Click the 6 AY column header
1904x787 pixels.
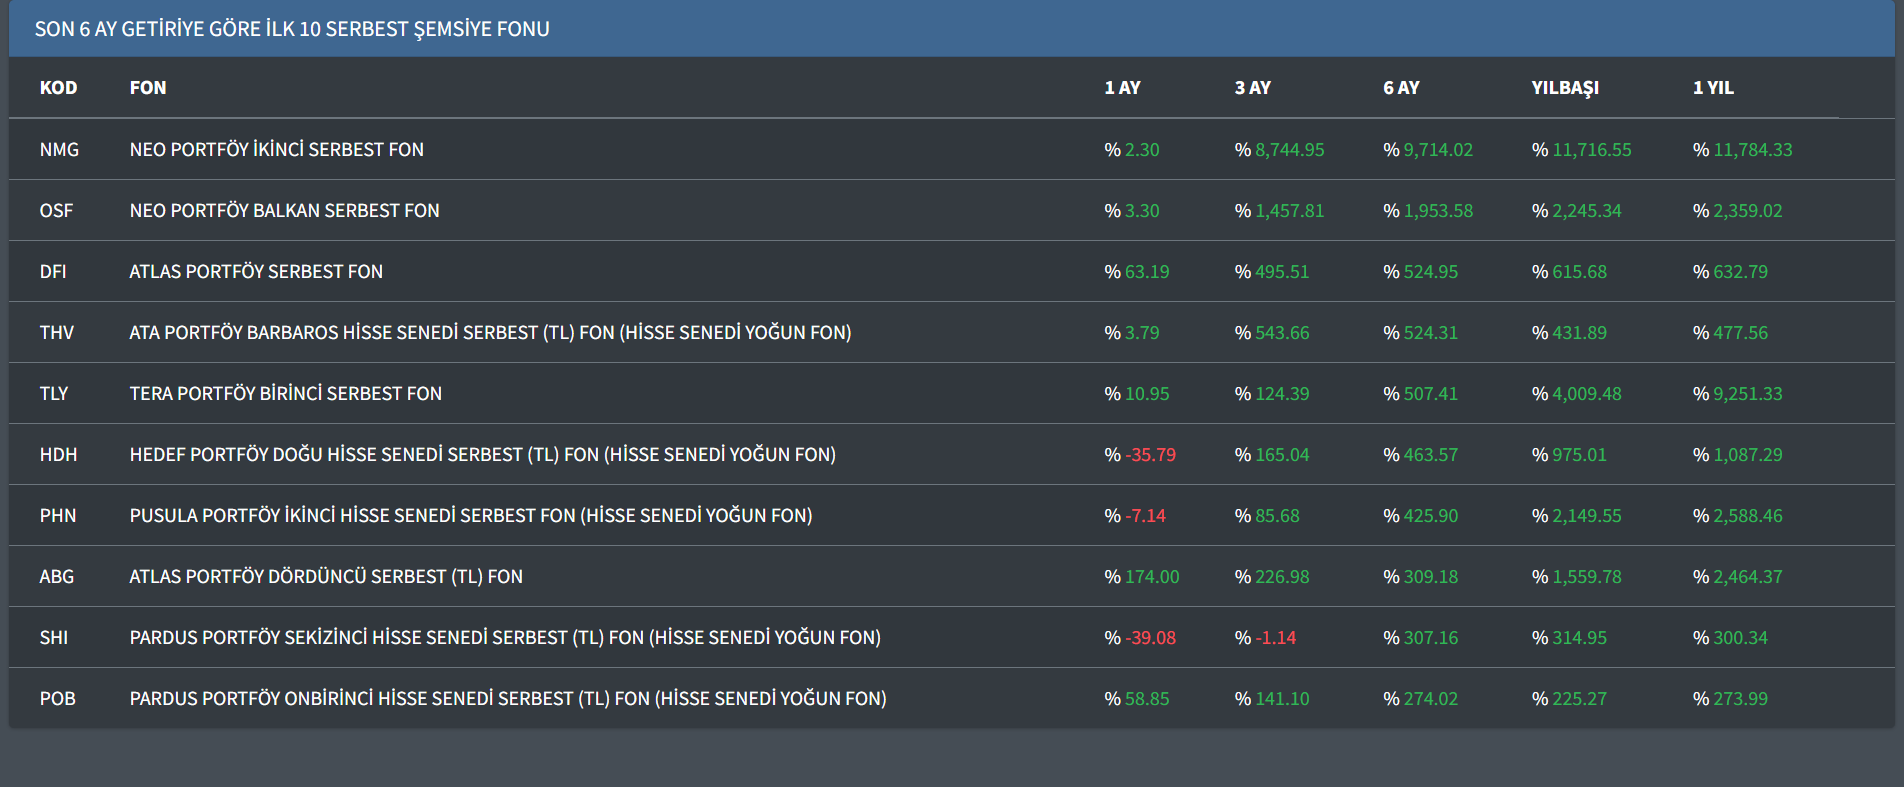tap(1401, 88)
